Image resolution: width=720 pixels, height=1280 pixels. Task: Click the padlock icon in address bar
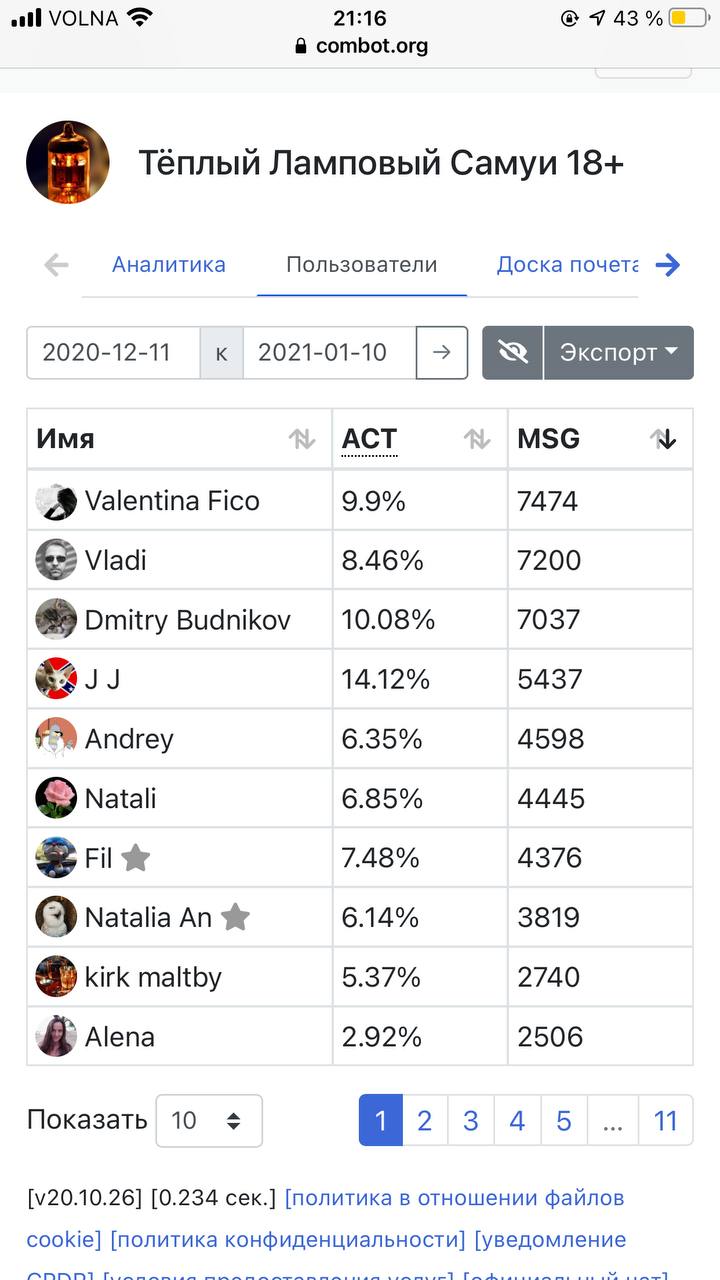point(301,46)
